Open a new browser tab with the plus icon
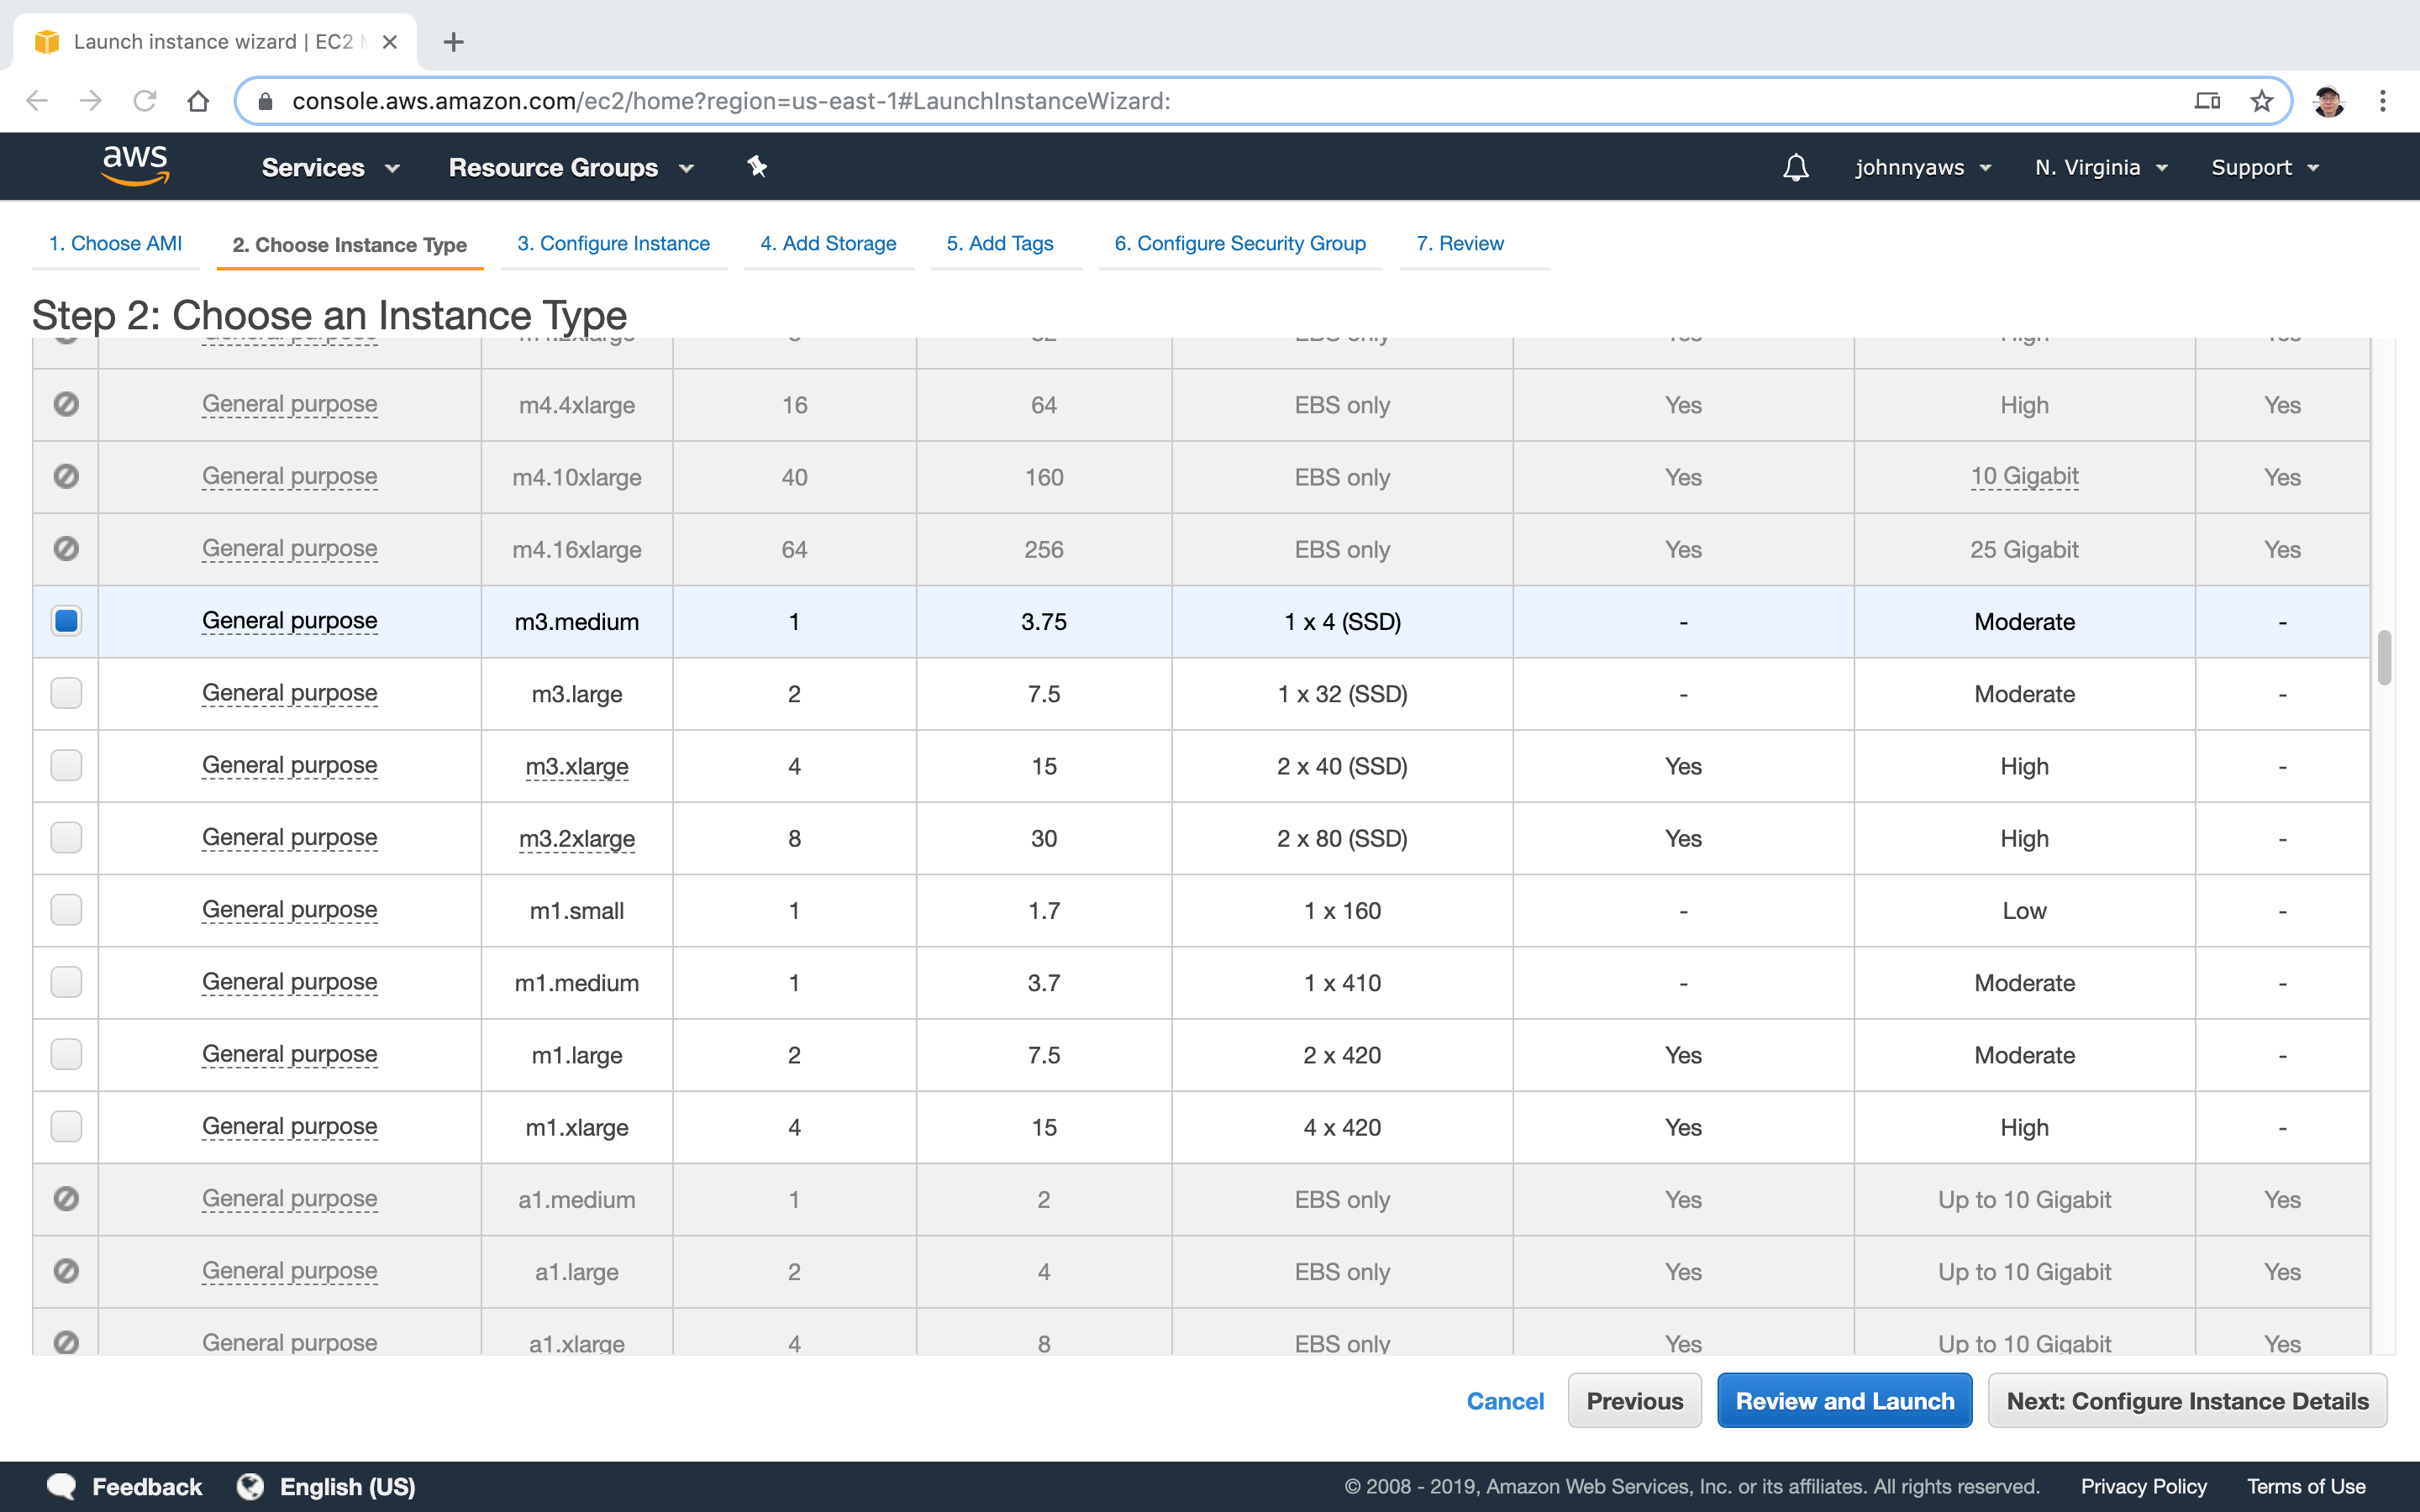The image size is (2420, 1512). 453,42
